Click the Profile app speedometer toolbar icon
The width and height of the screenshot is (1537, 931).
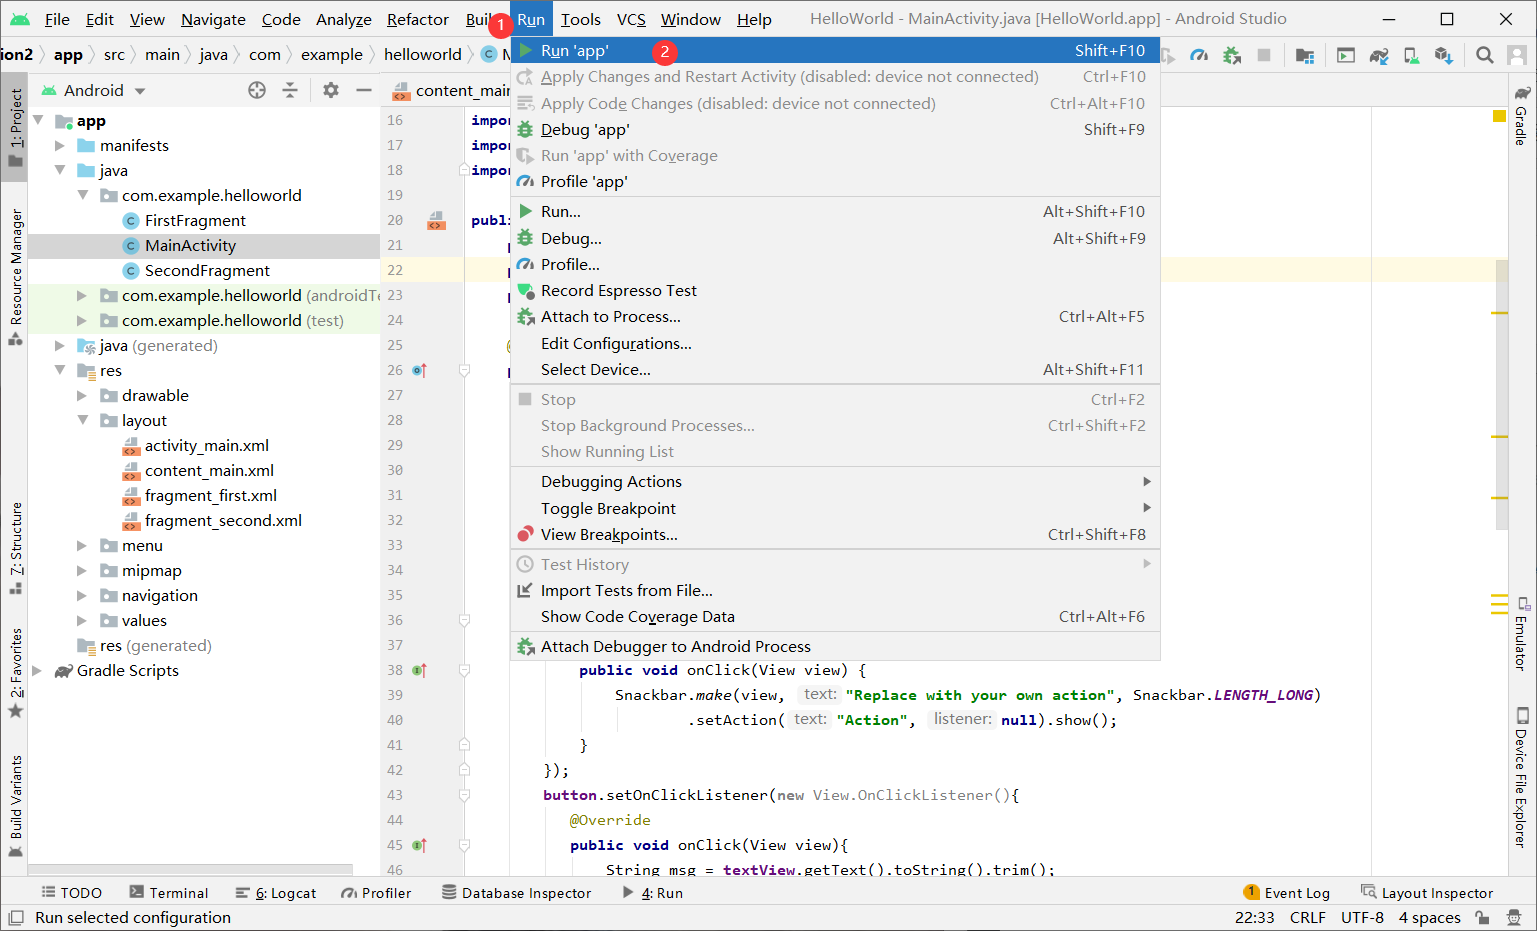tap(1199, 55)
